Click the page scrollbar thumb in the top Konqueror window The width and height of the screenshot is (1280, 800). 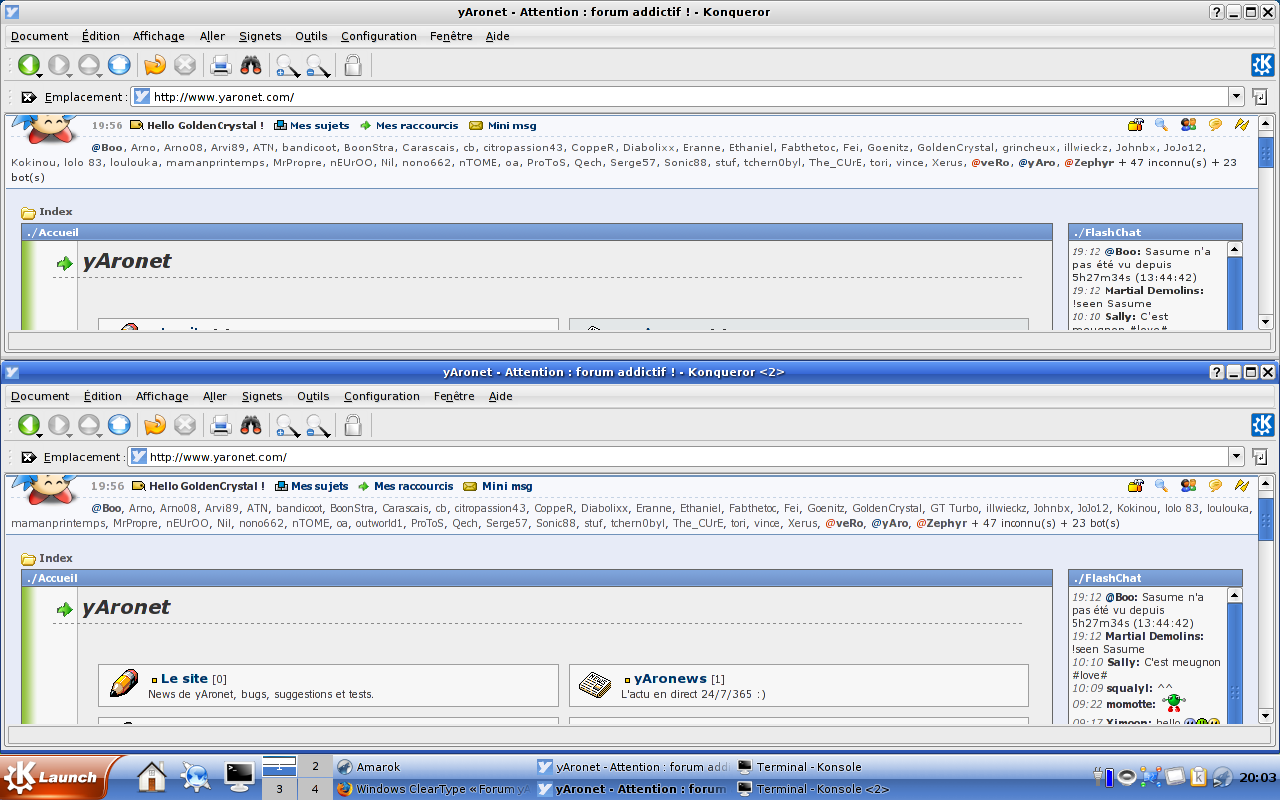pyautogui.click(x=1265, y=154)
